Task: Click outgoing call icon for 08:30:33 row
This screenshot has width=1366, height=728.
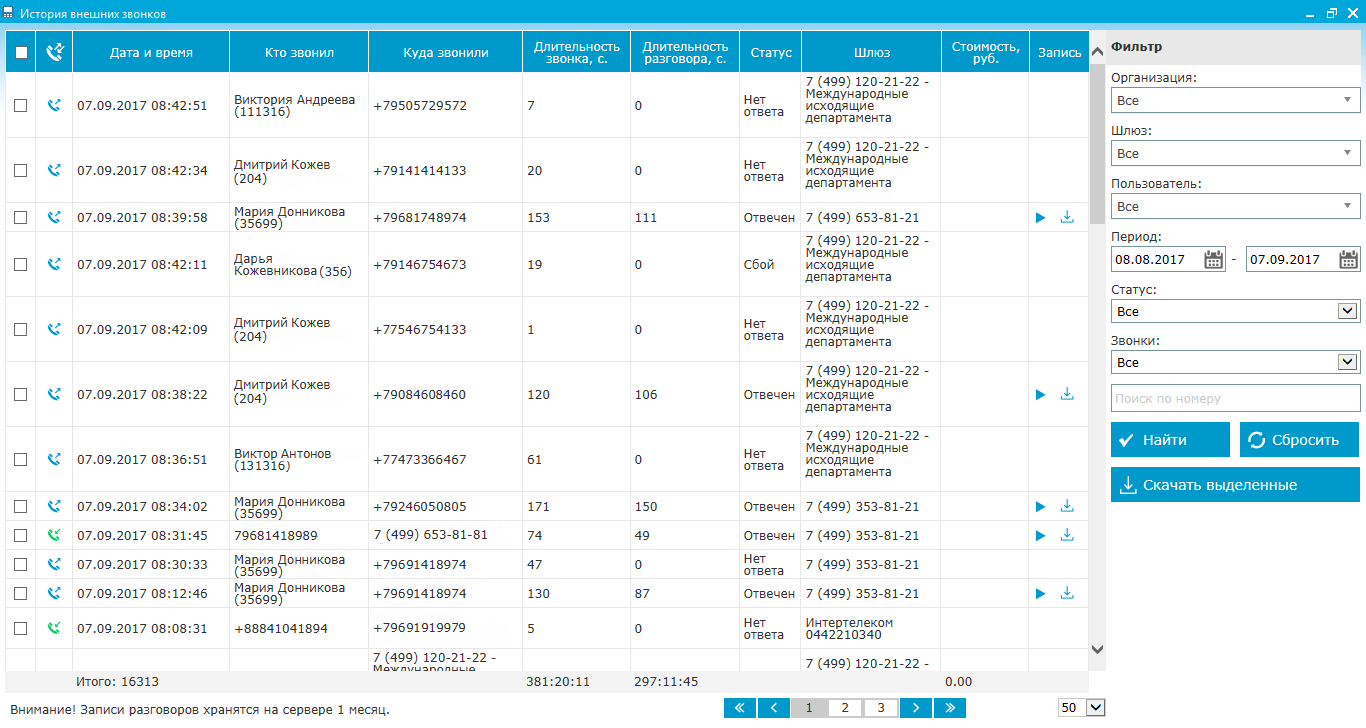Action: pyautogui.click(x=54, y=564)
